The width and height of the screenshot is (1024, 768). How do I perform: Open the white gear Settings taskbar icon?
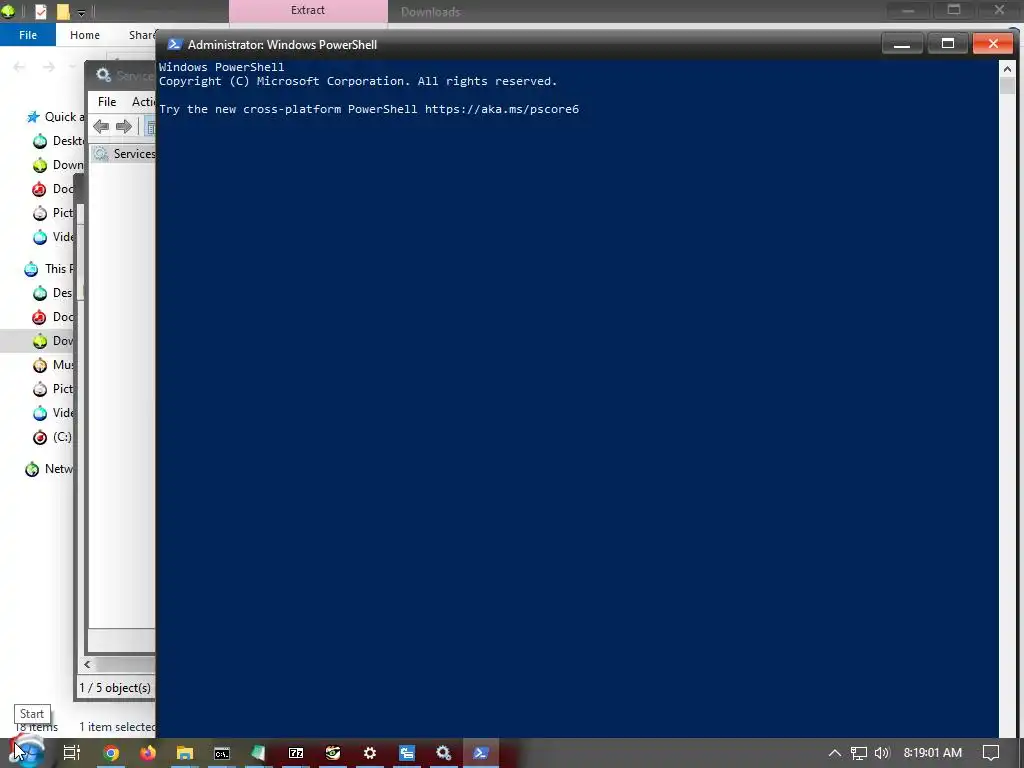click(x=370, y=753)
